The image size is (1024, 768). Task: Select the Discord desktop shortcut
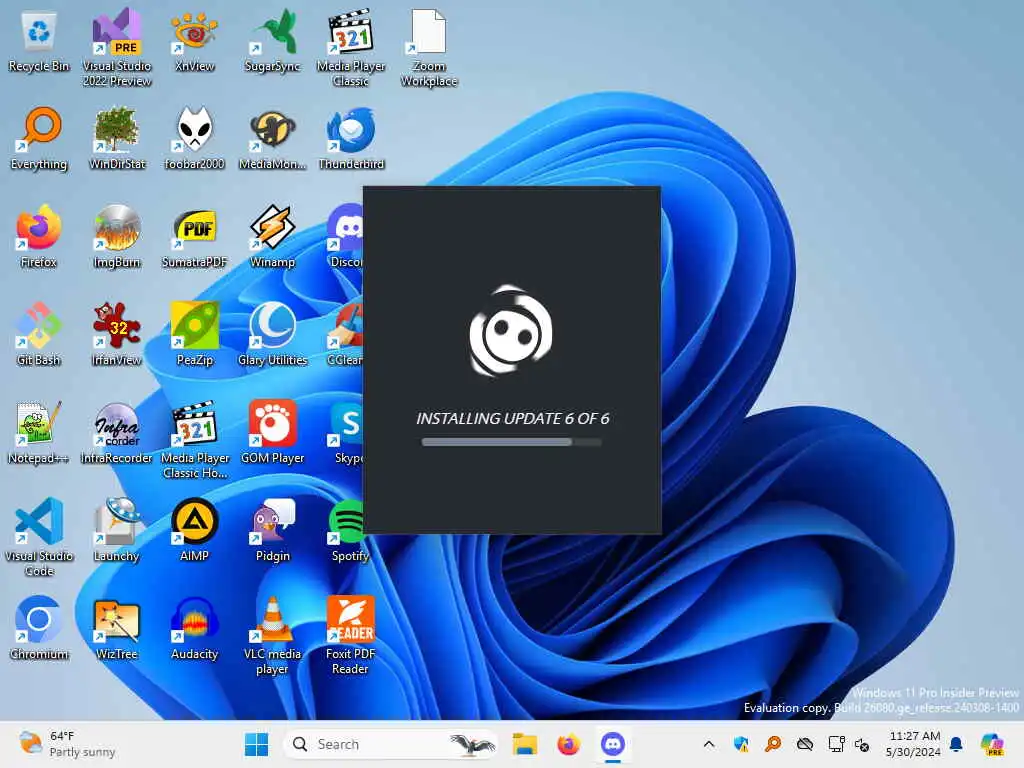(345, 236)
